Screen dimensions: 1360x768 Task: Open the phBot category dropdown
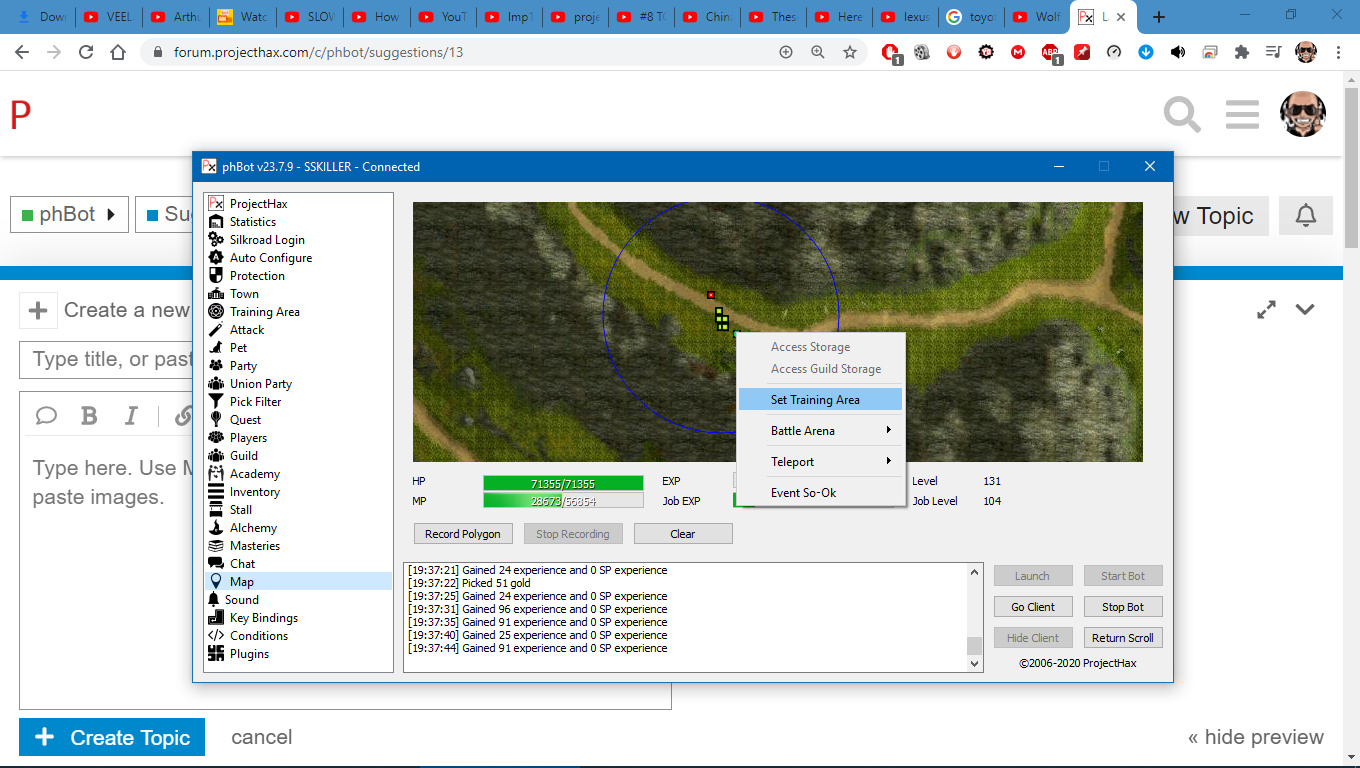[69, 215]
